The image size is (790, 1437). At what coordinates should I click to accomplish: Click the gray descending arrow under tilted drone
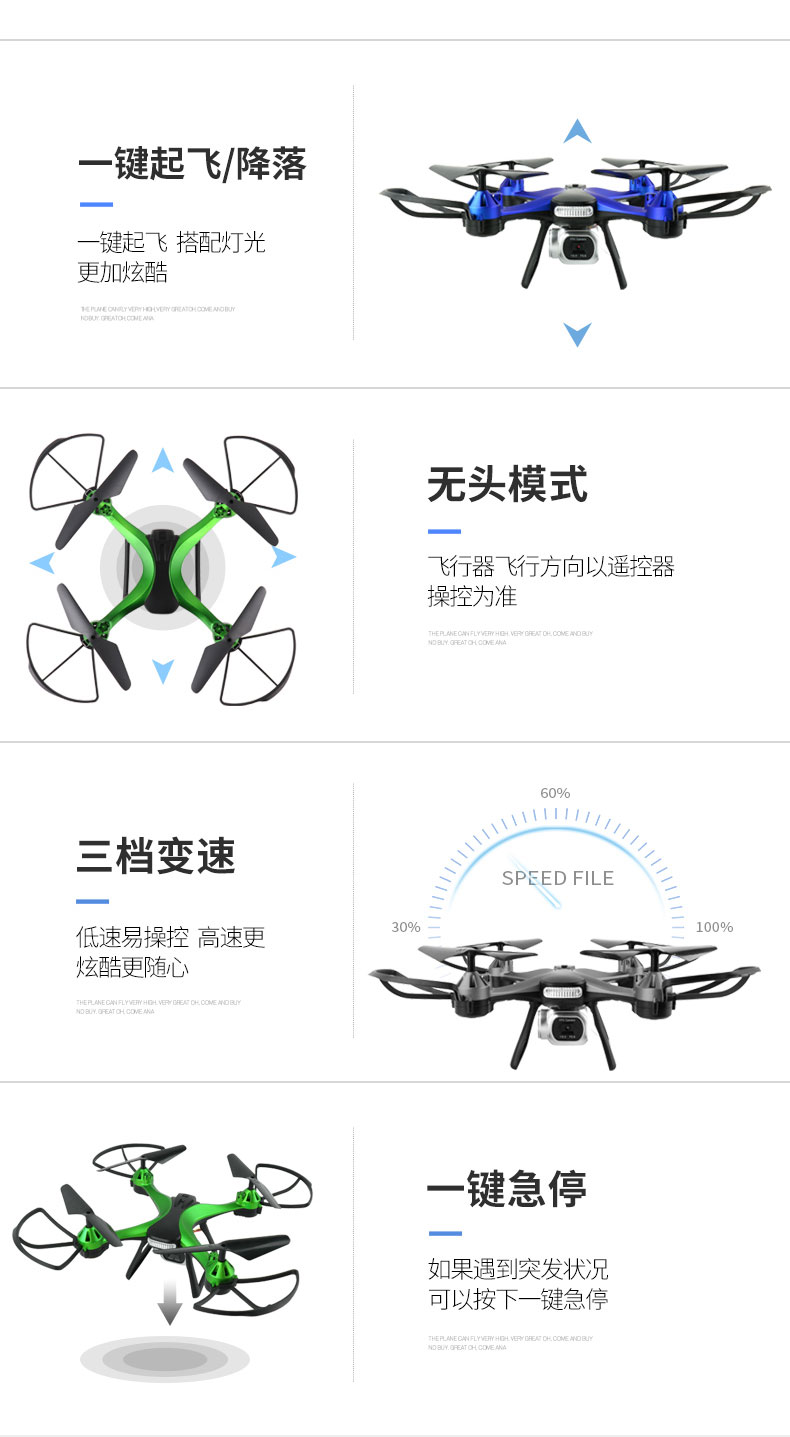pos(170,1299)
